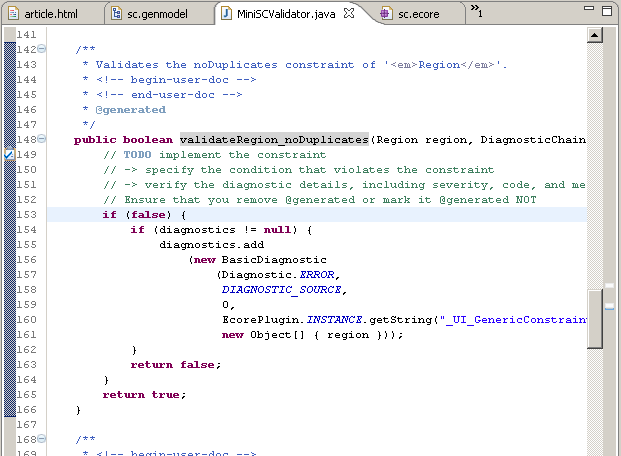Click the Java file icon on MiniSCValidator tab

point(226,13)
